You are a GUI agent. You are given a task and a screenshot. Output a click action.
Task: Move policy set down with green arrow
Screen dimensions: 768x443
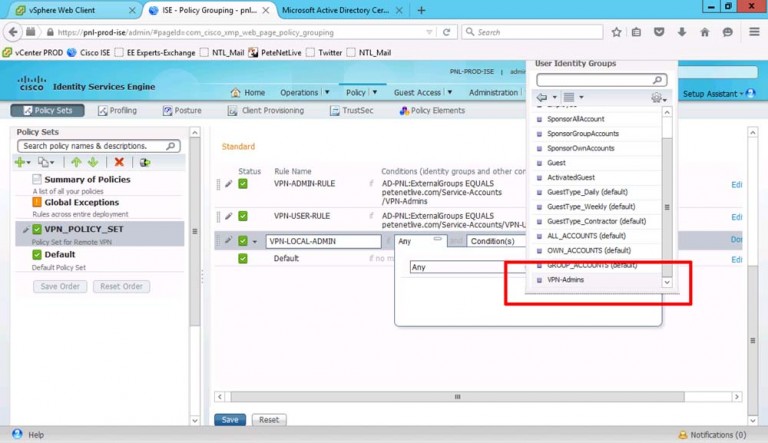(x=93, y=162)
